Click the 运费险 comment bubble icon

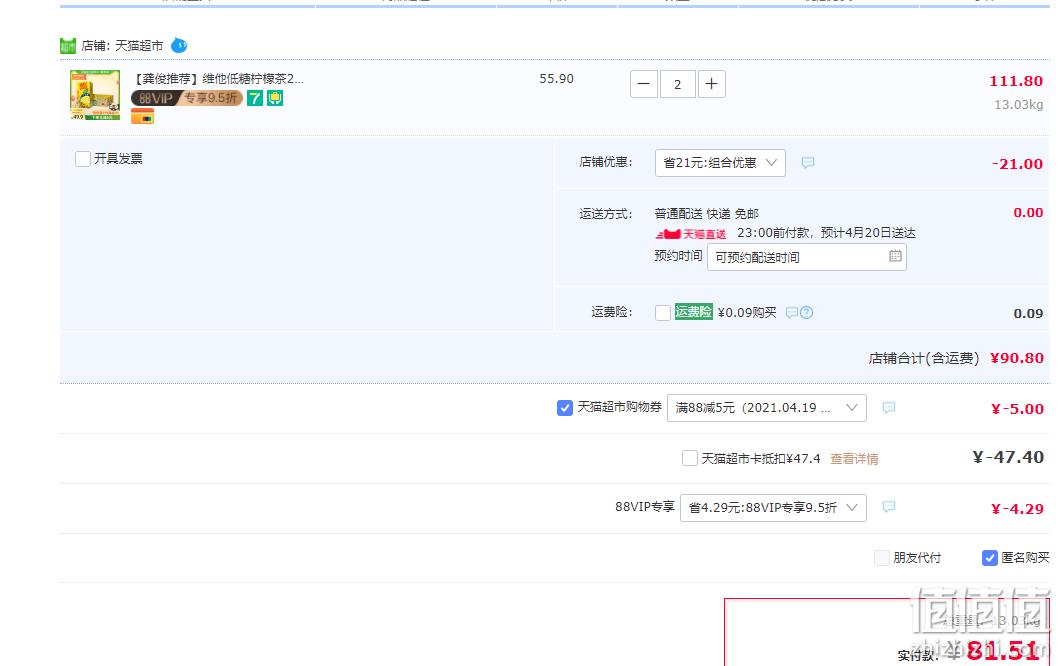[792, 312]
